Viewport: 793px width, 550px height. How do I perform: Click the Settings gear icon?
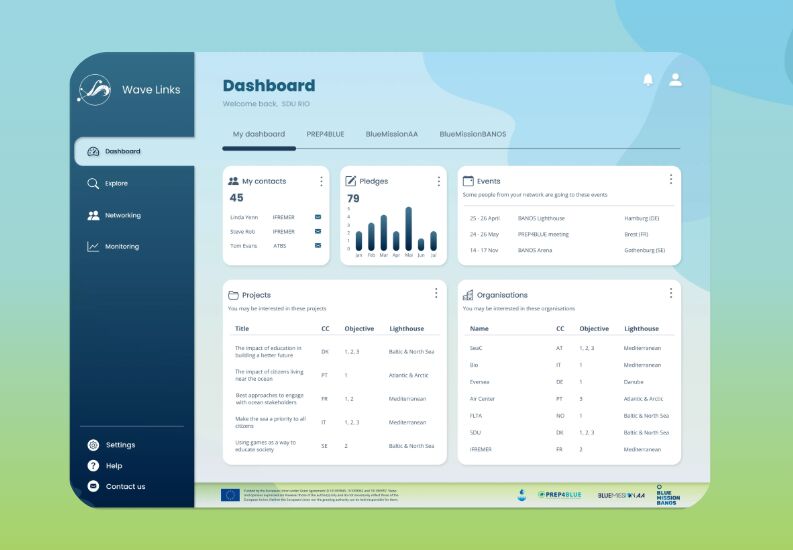click(x=93, y=445)
